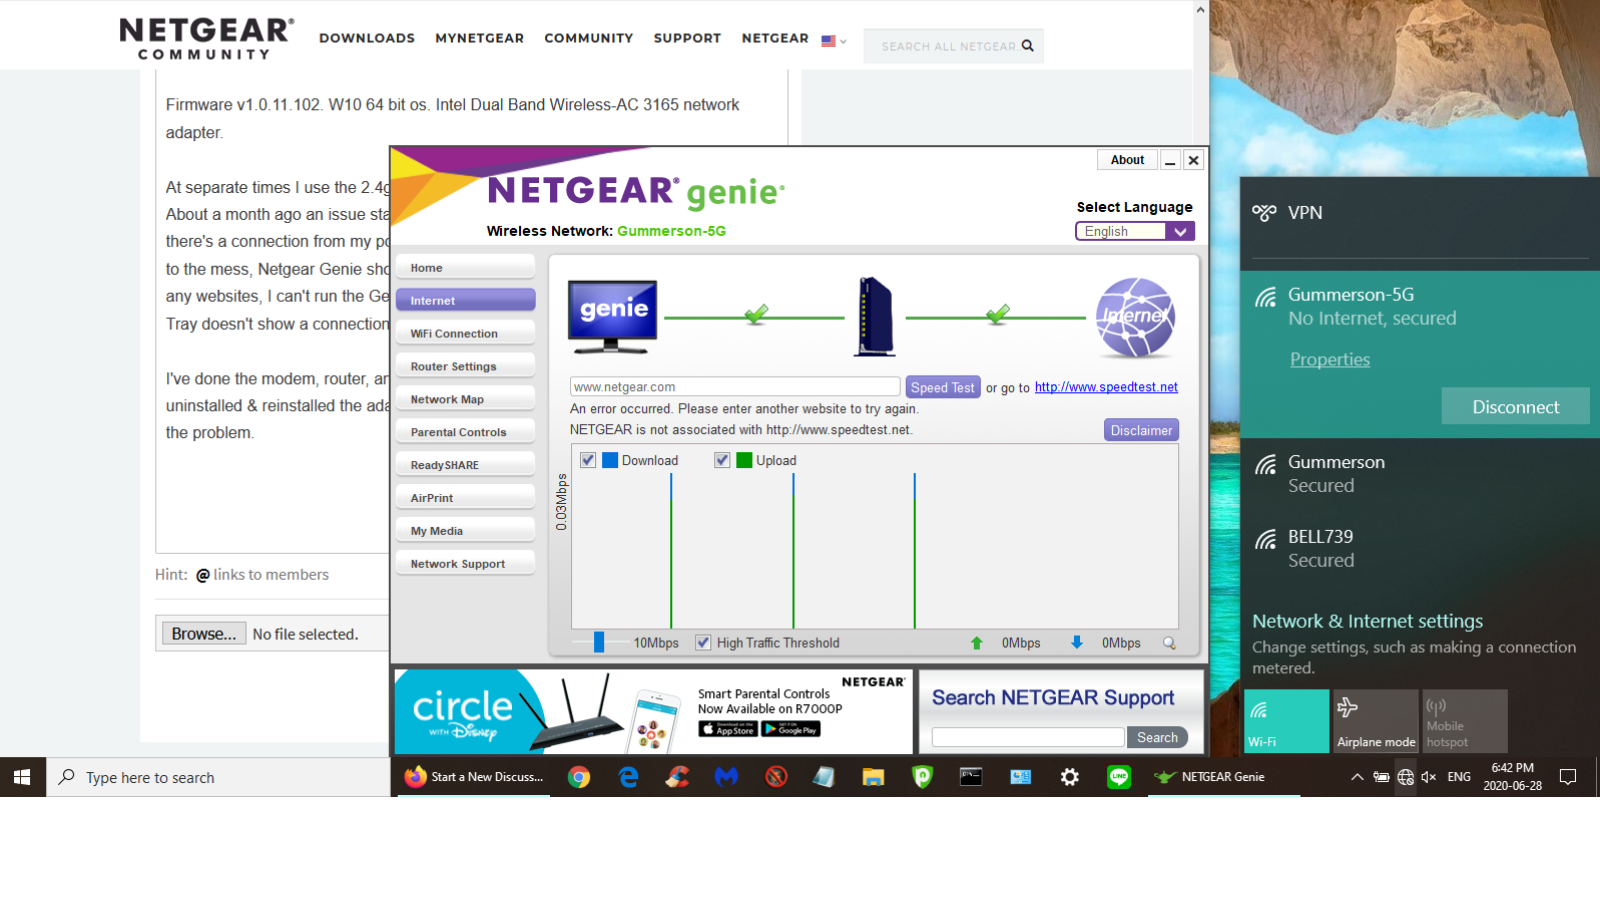Open the Circle with Disney ad banner
This screenshot has height=900, width=1600.
654,711
